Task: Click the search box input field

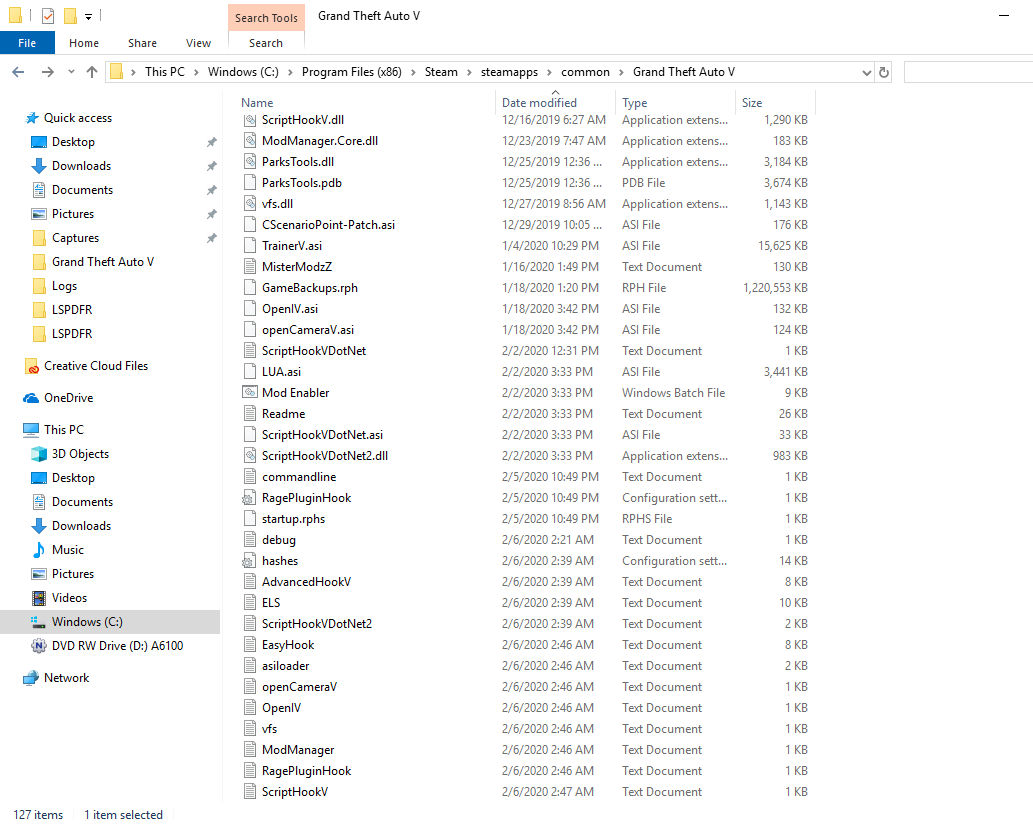Action: pyautogui.click(x=968, y=72)
